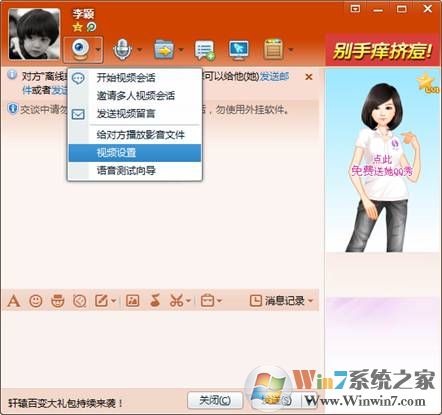Click the microphone voice call icon
This screenshot has height=415, width=442.
122,50
